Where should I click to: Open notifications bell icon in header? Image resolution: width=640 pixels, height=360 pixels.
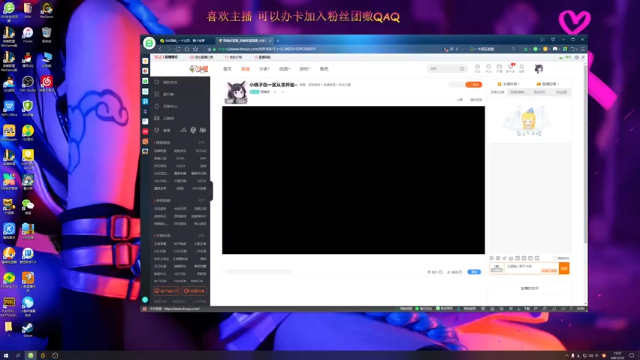[x=522, y=68]
